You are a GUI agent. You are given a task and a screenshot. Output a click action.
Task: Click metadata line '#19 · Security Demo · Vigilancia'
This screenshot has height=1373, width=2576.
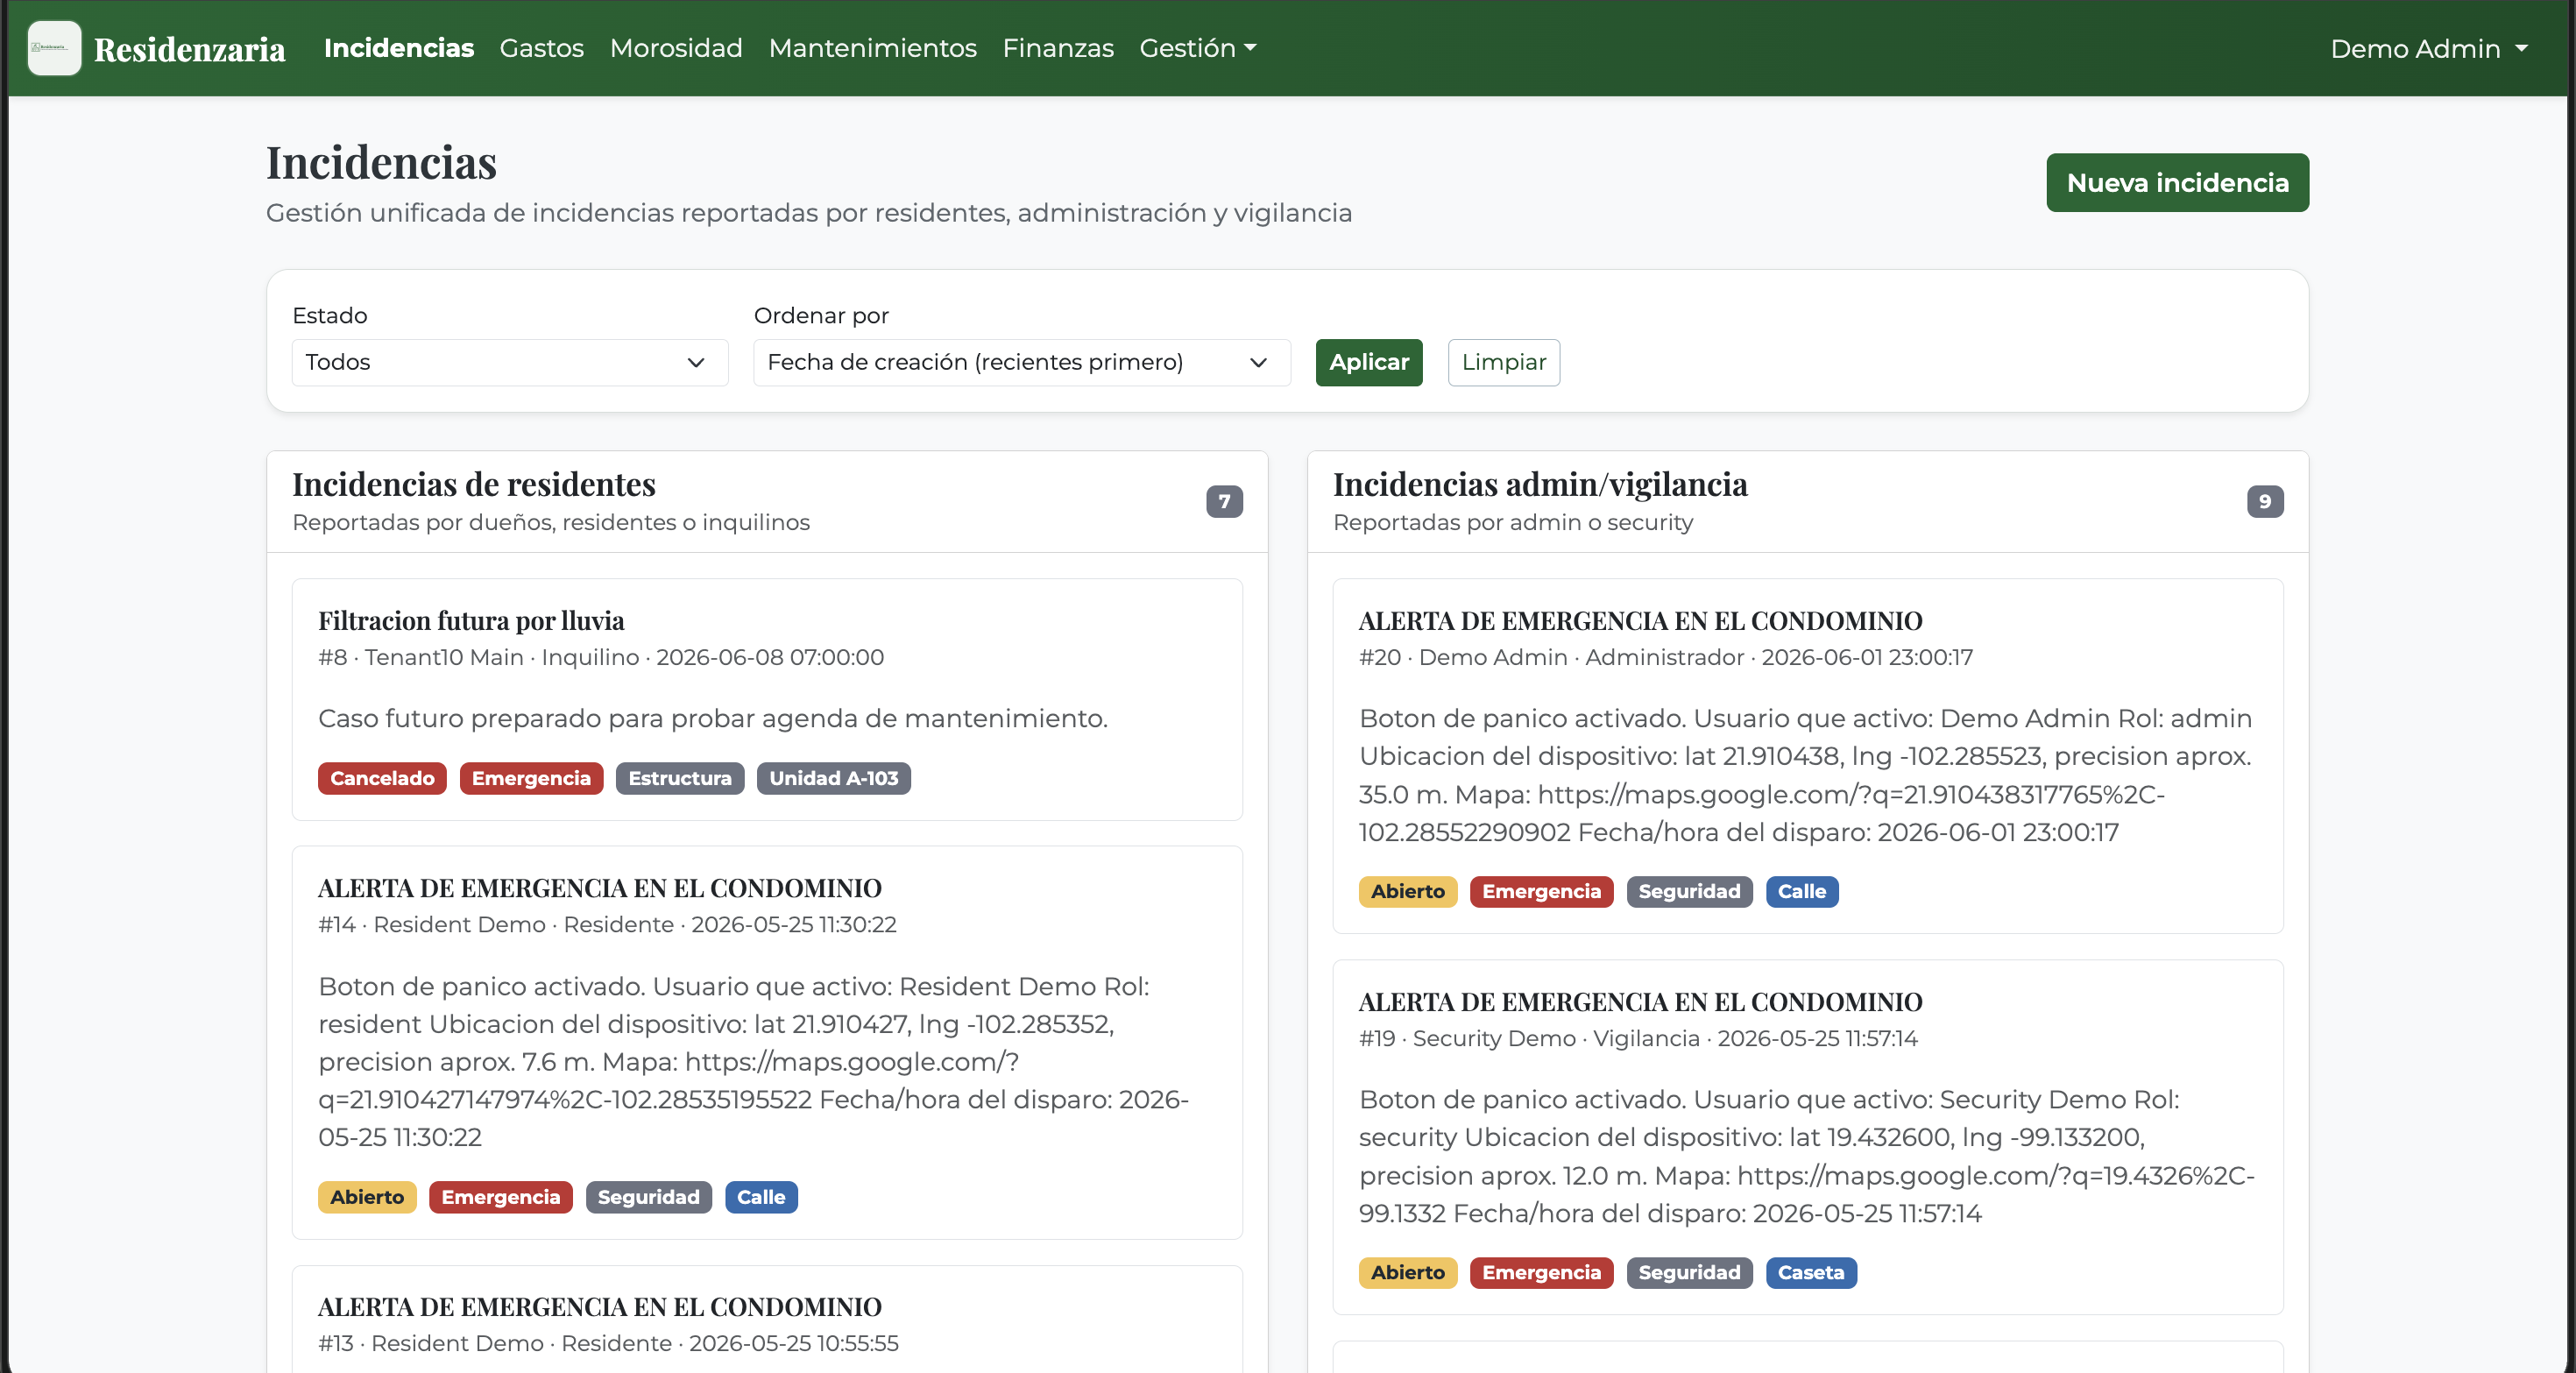coord(1529,1038)
